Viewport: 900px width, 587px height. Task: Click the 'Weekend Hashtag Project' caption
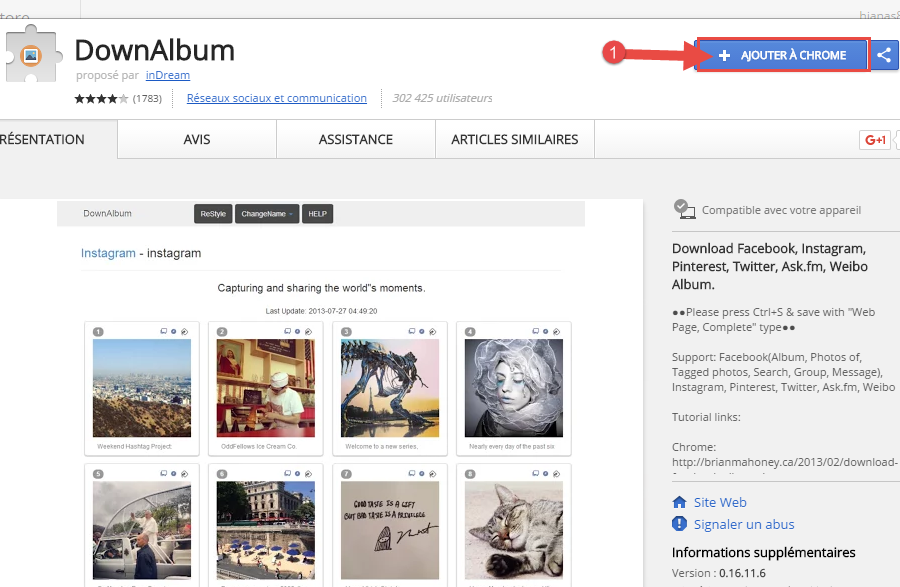coord(134,446)
